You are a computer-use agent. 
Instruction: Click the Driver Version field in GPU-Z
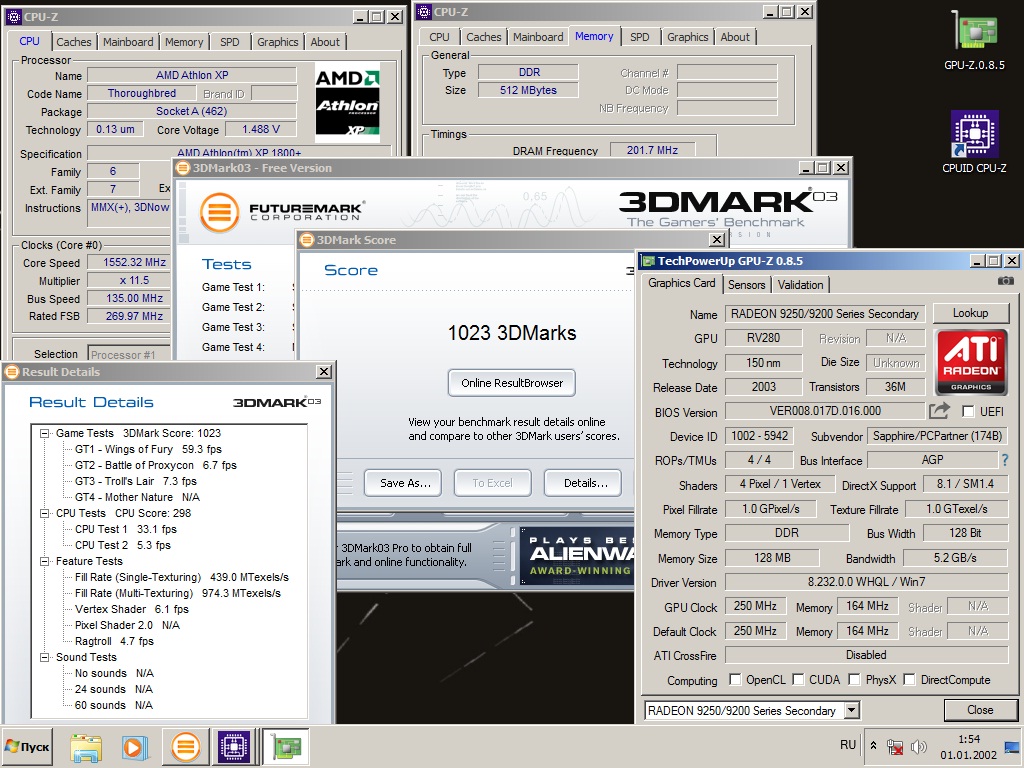(866, 582)
